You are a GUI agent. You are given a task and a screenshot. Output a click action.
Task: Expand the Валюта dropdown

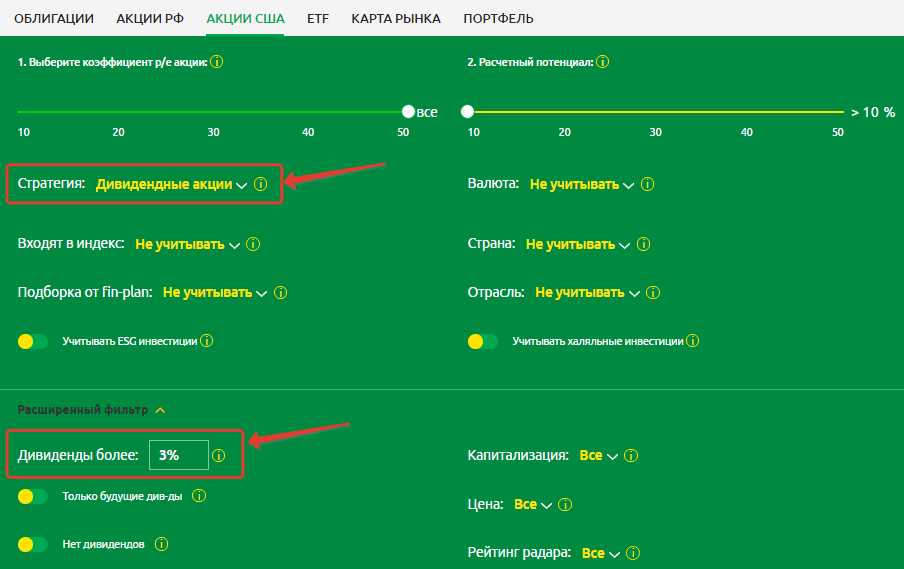tap(581, 185)
